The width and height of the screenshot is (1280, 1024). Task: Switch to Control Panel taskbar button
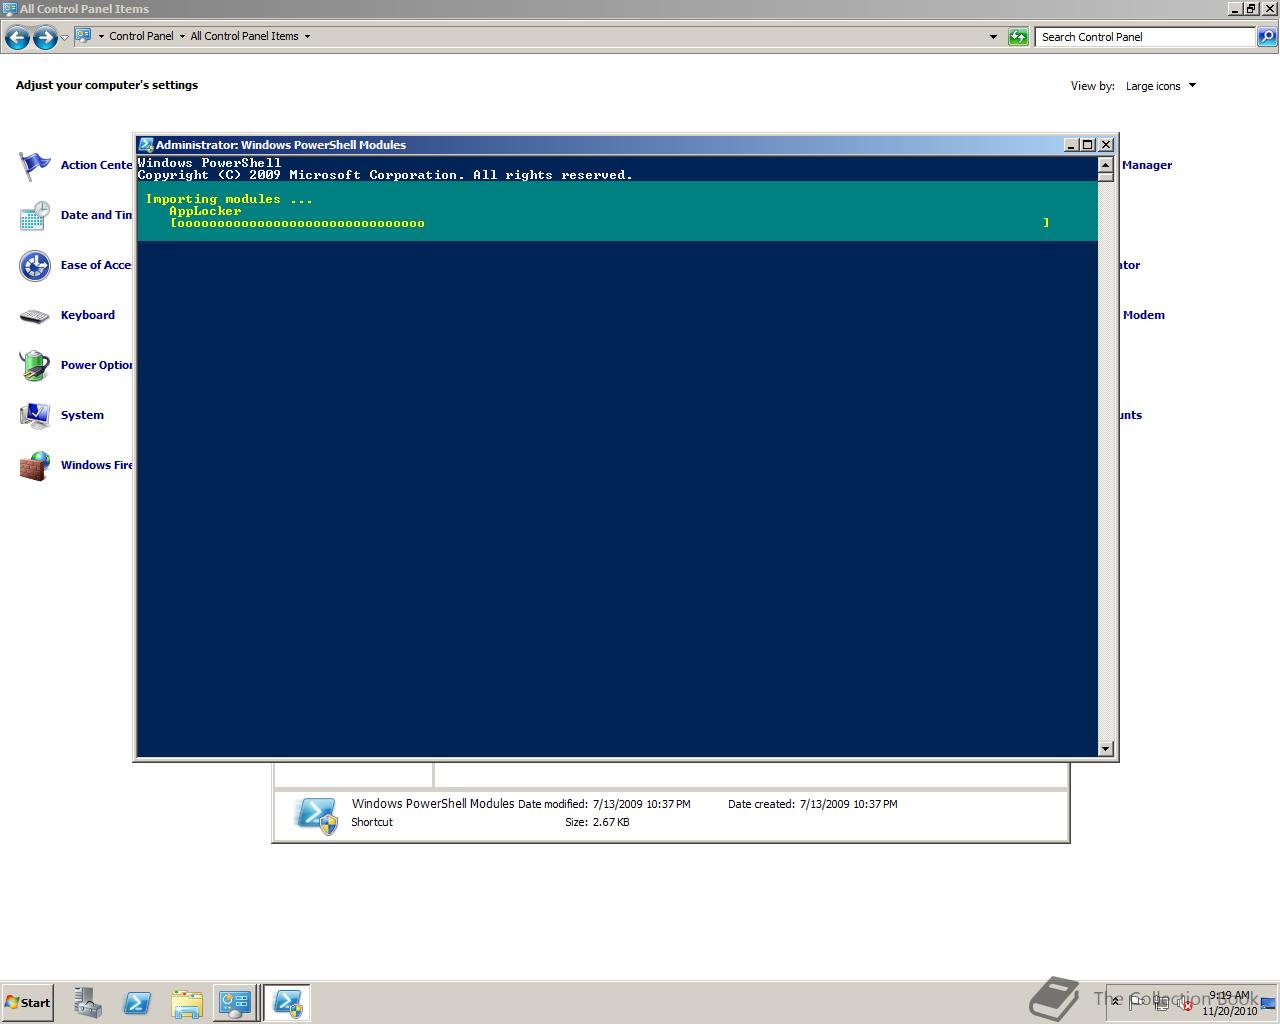[235, 1003]
